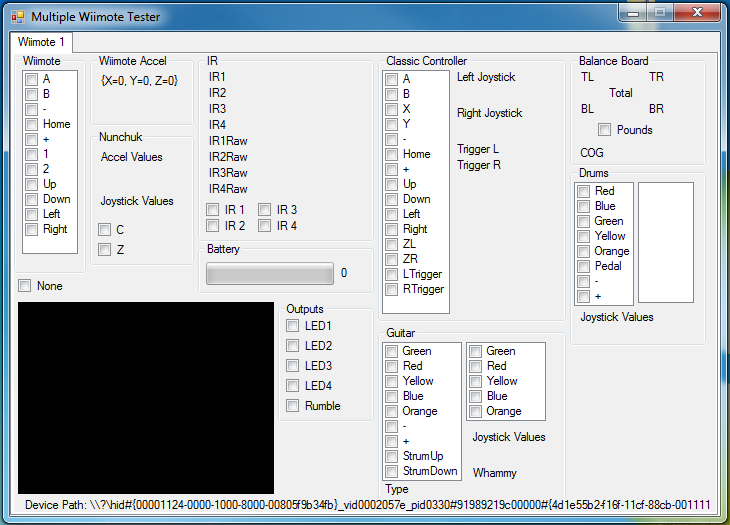
Task: Toggle the Classic Controller ZL checkbox
Action: tap(392, 244)
